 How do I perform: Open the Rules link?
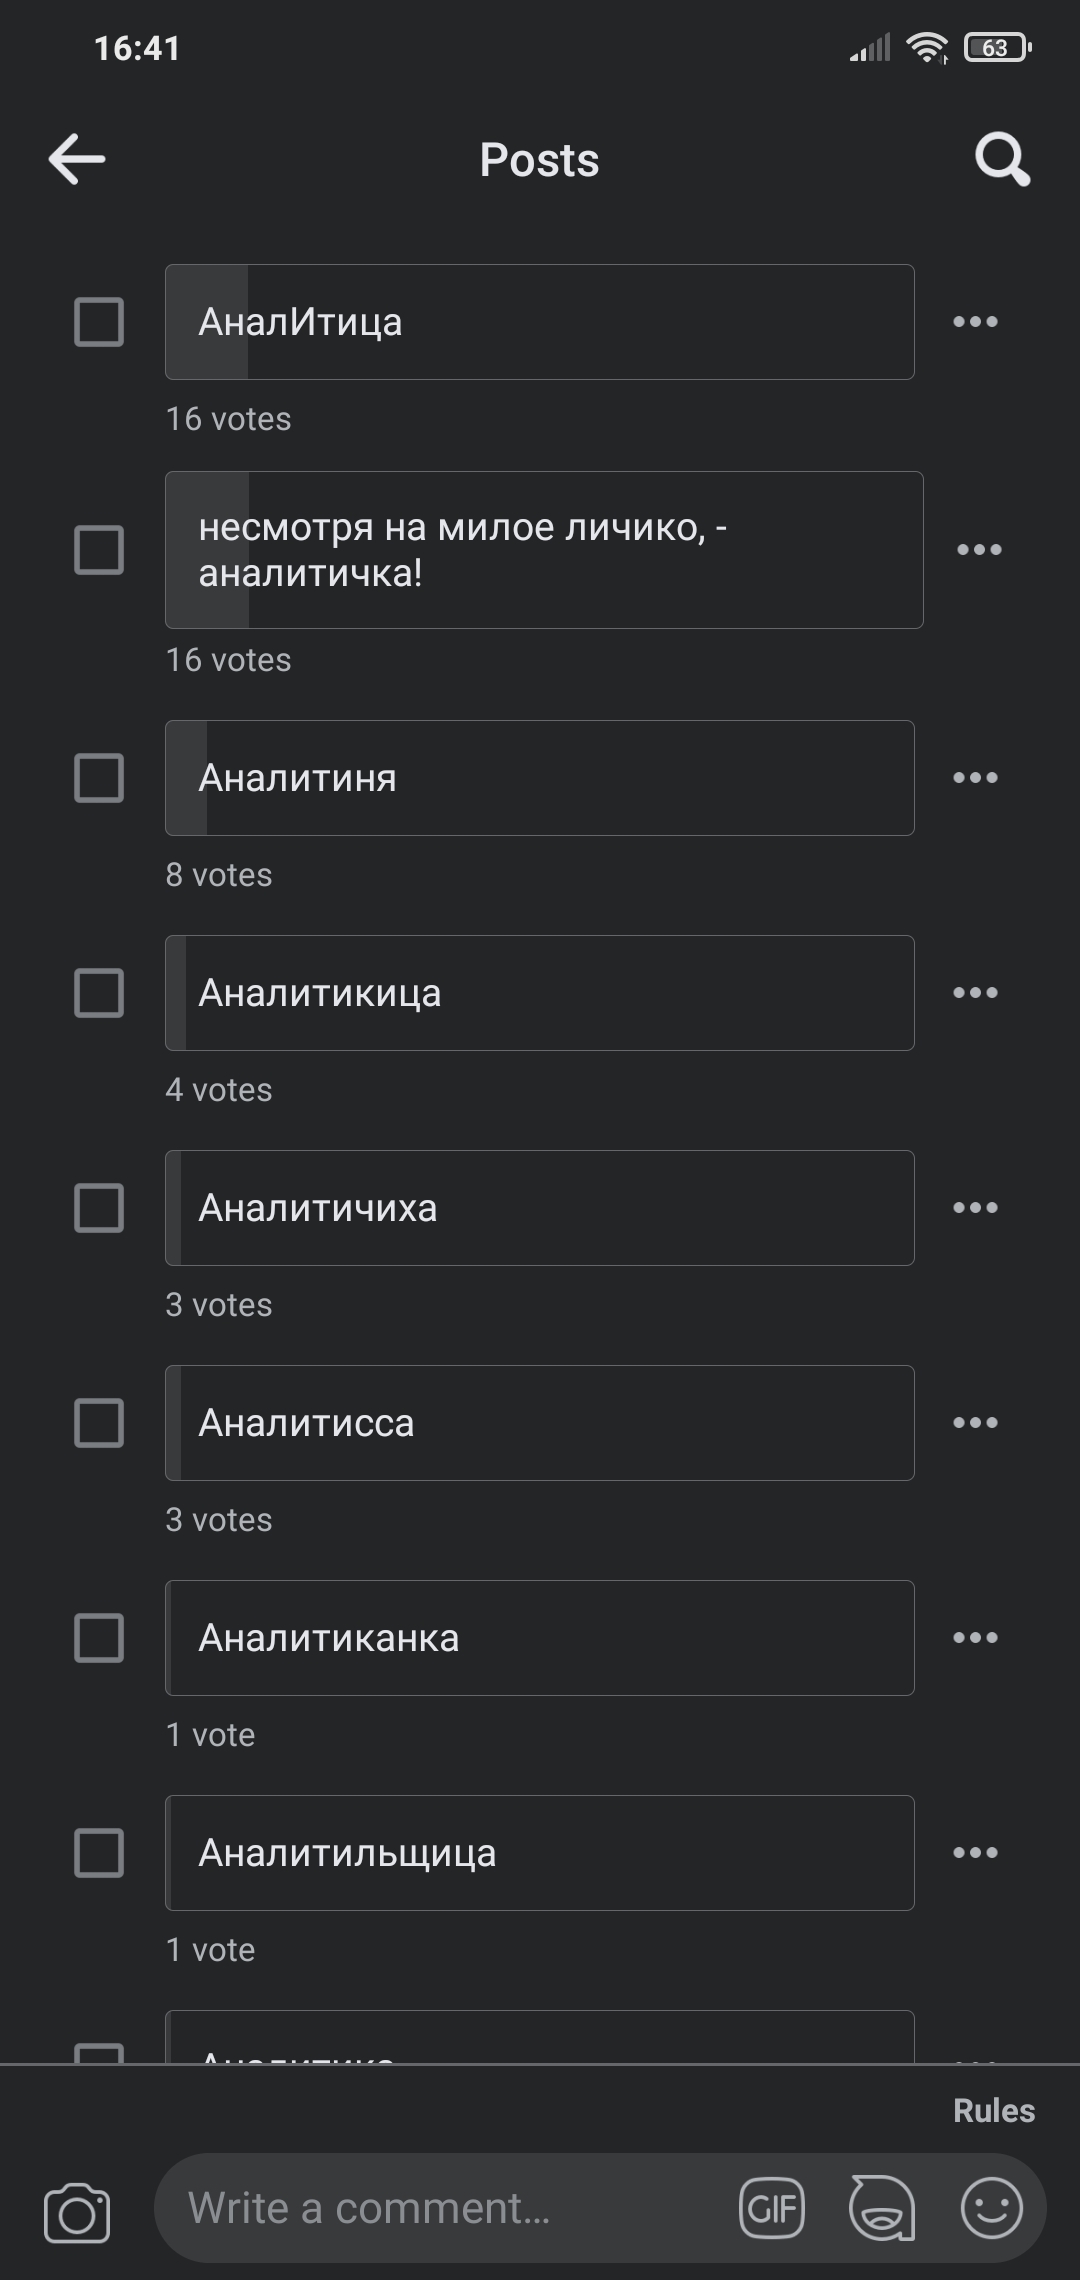[993, 2110]
